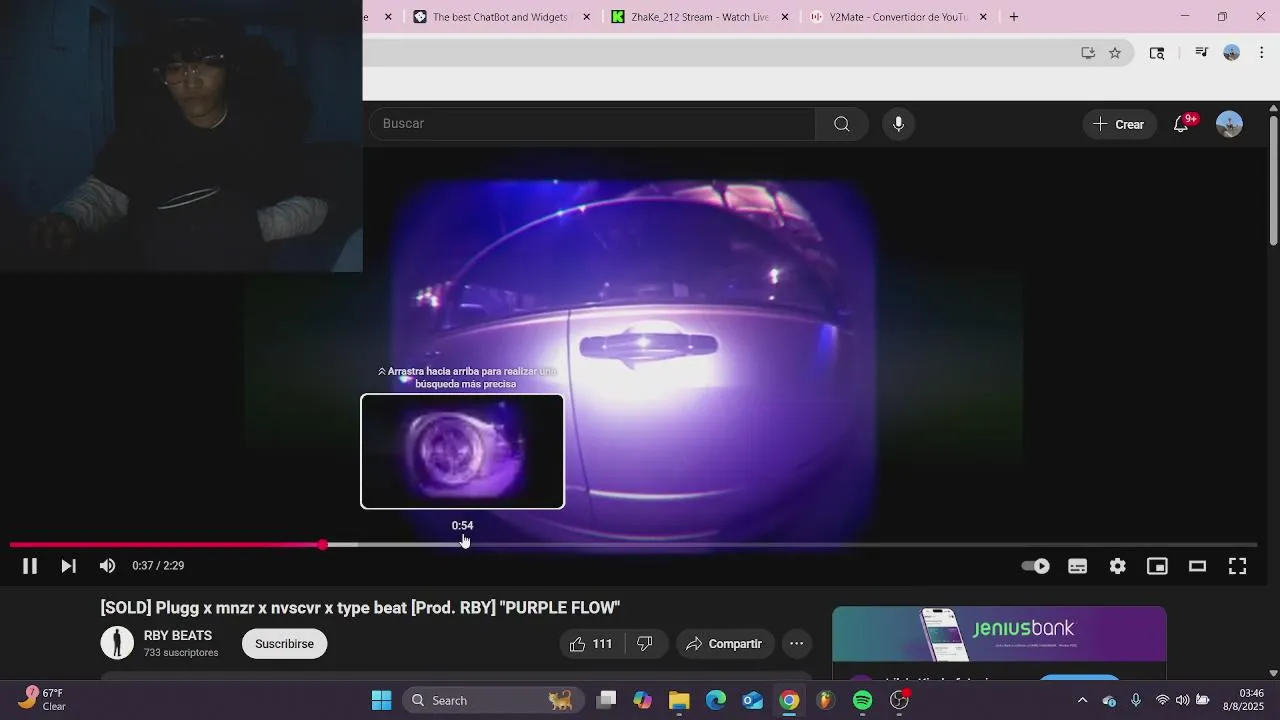The image size is (1280, 720).
Task: Click the install app icon in address bar
Action: tap(1088, 53)
